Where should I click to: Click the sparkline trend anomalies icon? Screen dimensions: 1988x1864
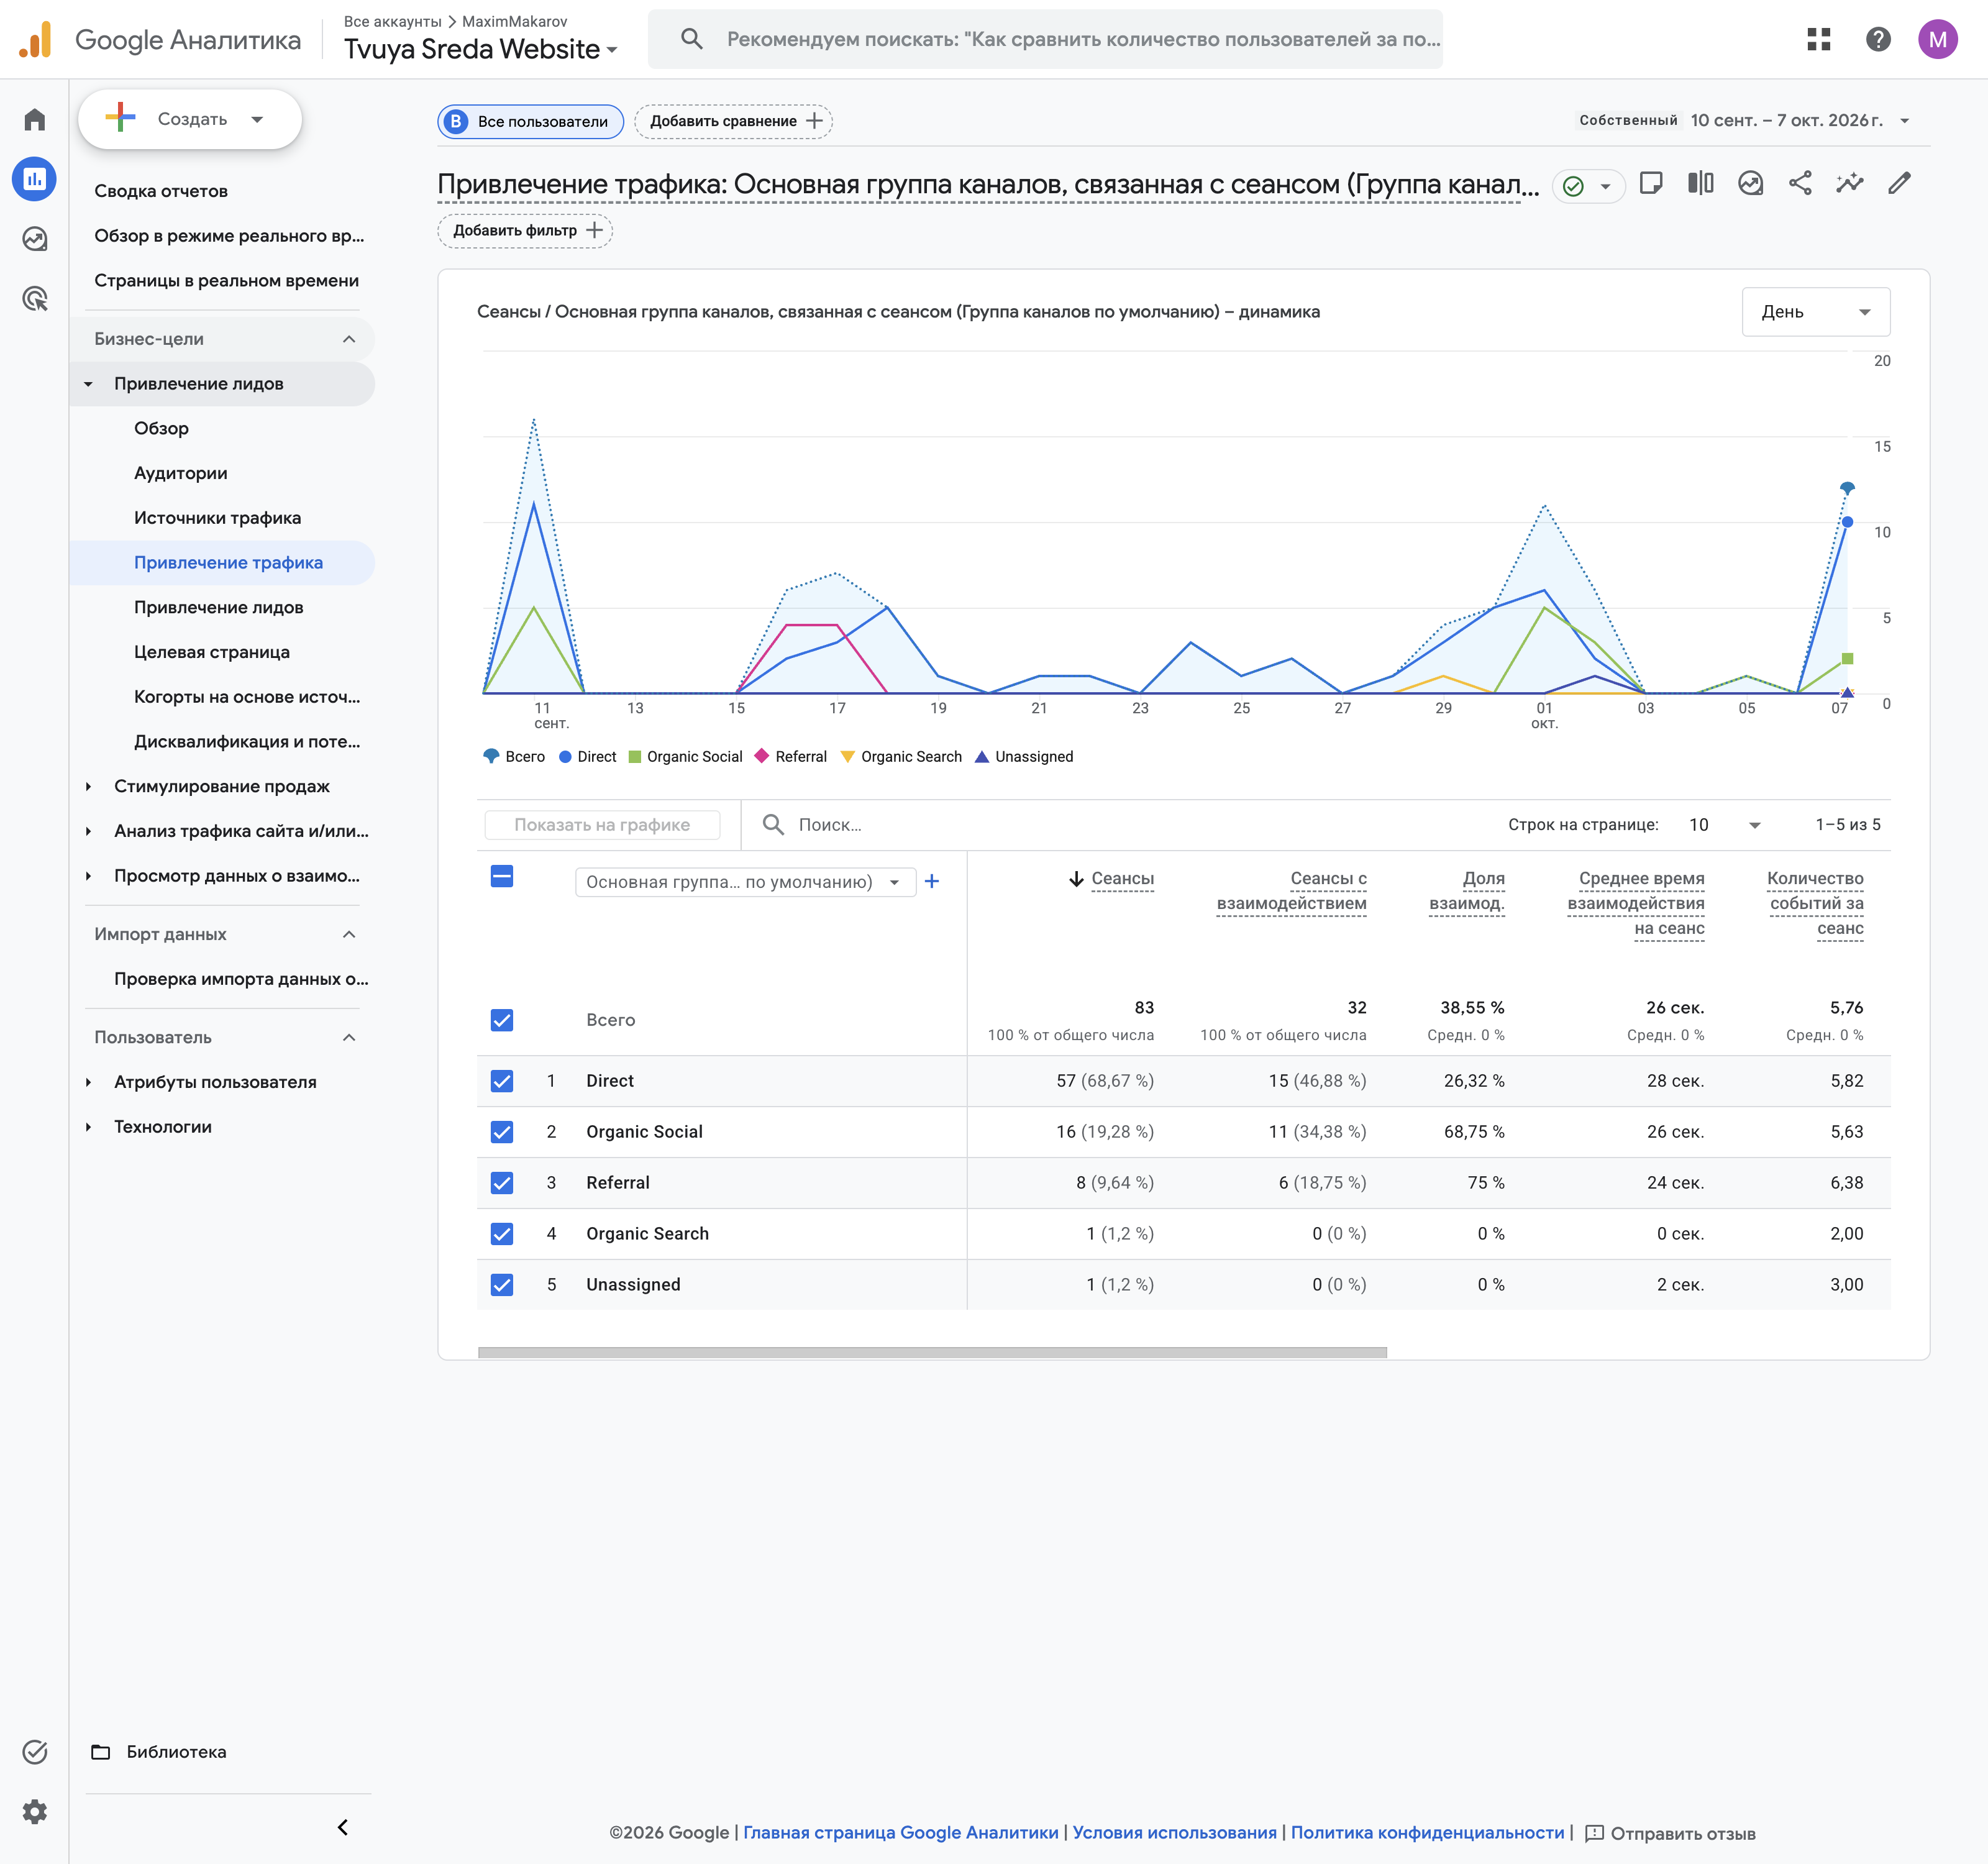[1849, 183]
